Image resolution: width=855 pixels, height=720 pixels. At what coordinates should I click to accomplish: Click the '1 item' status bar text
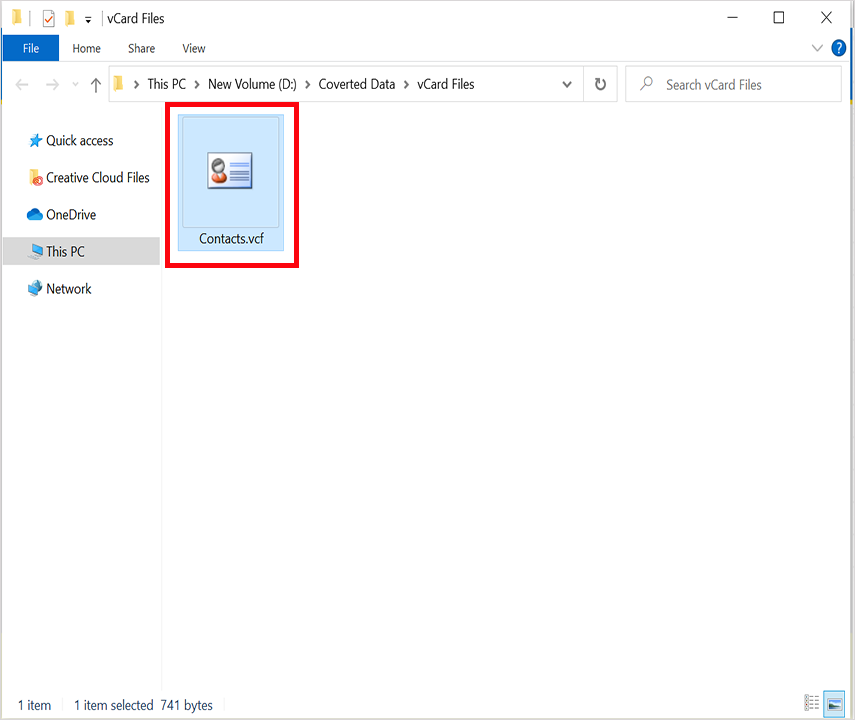pyautogui.click(x=34, y=705)
